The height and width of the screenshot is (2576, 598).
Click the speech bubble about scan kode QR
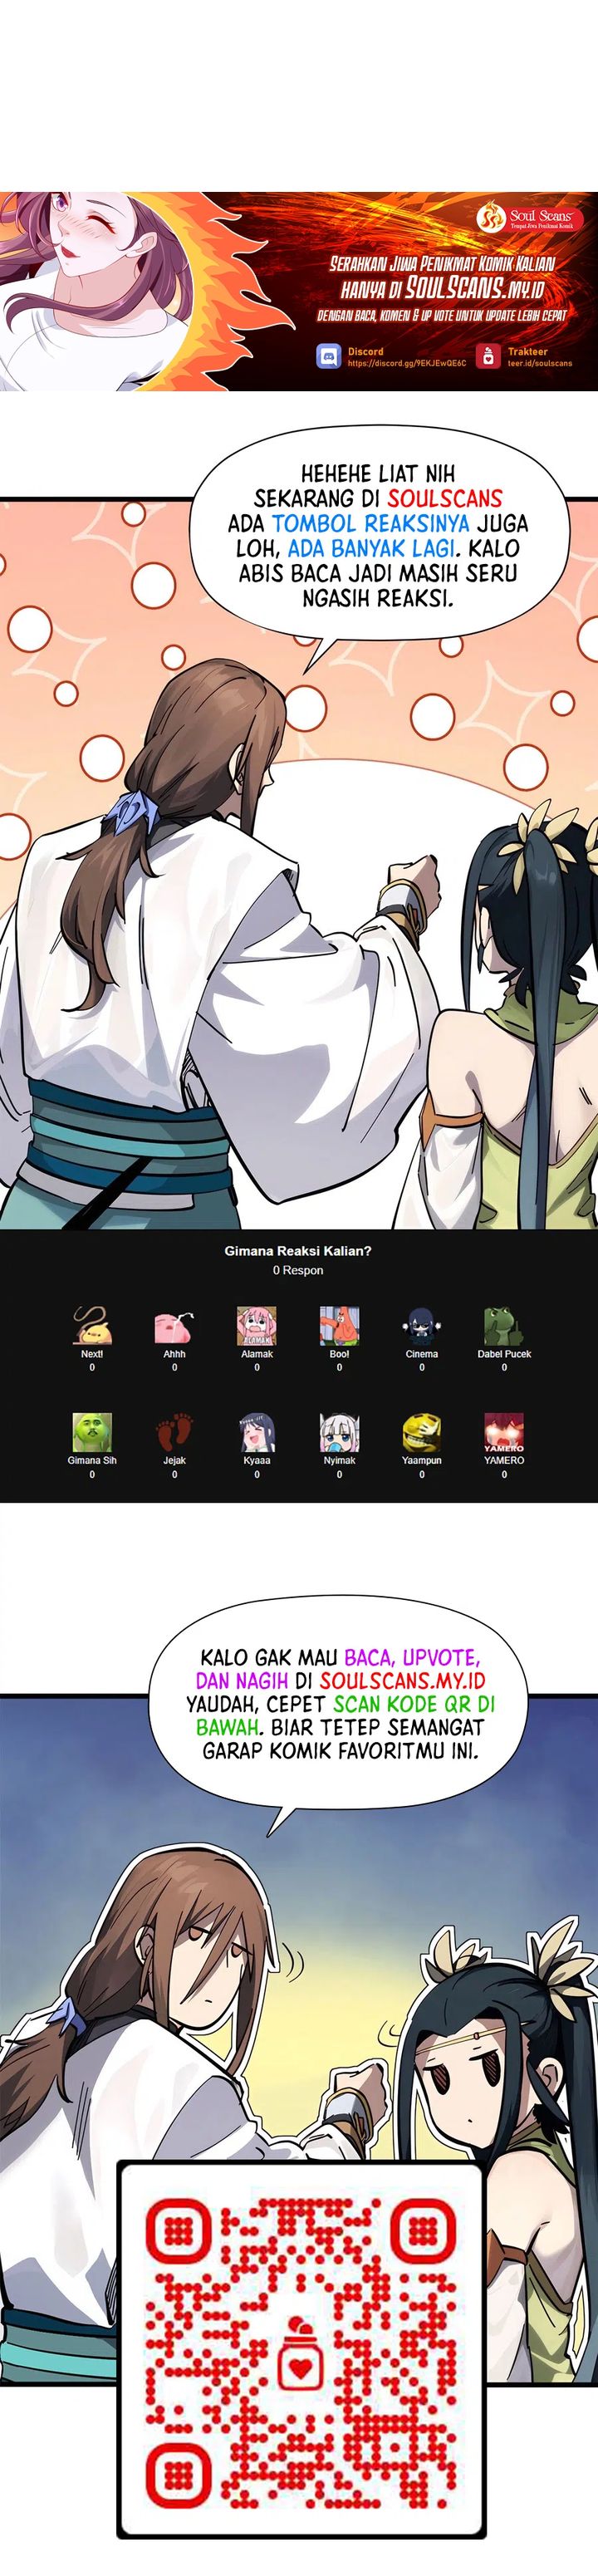click(x=340, y=1704)
